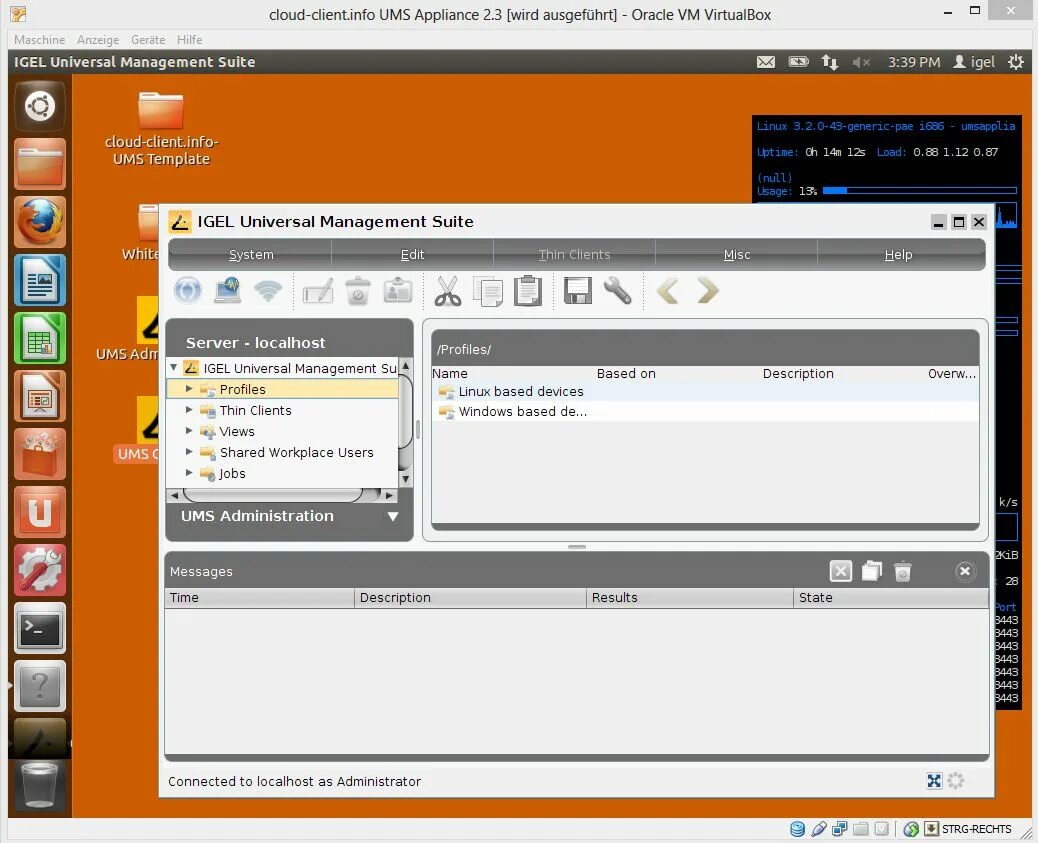Click the tree horizontal scrollbar thumb
Screen dimensions: 1038x843
(273, 495)
